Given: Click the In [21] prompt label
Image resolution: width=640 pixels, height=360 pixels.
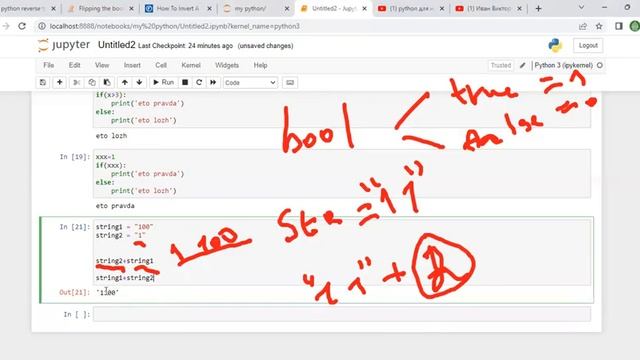Looking at the screenshot, I should point(75,227).
